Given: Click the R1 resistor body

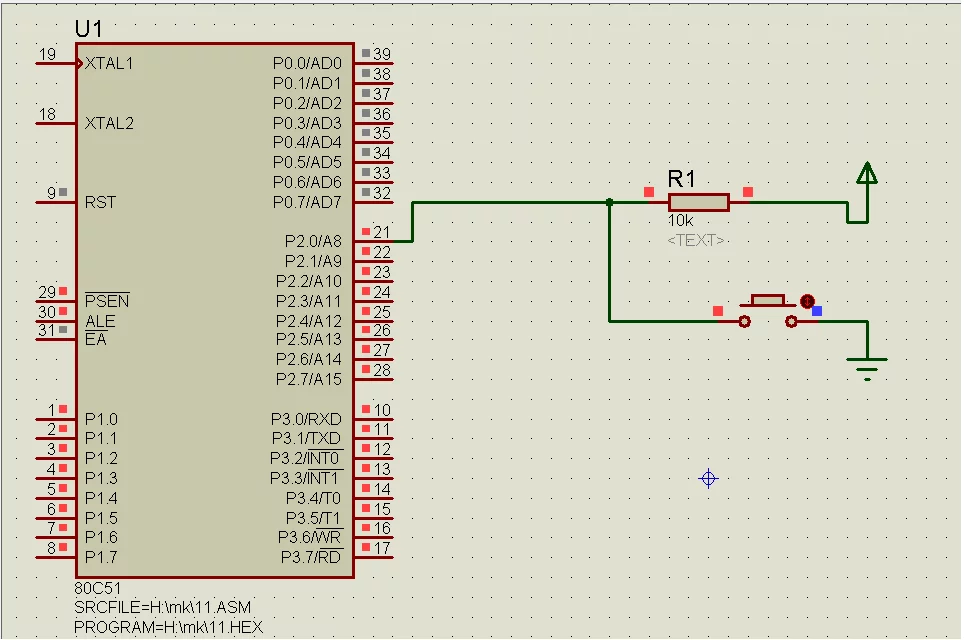Looking at the screenshot, I should [x=698, y=202].
